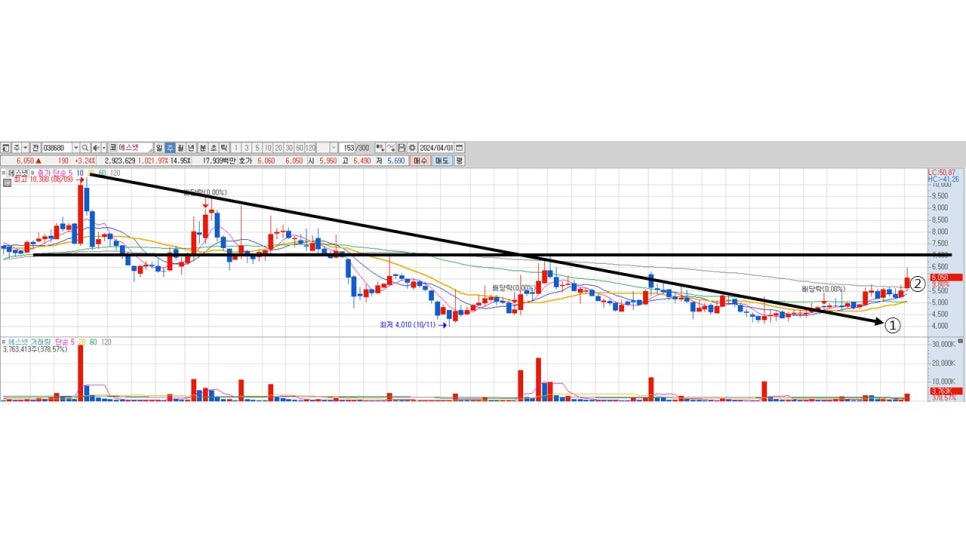Click the 관 watchlist button
This screenshot has height=543, width=966.
point(35,148)
